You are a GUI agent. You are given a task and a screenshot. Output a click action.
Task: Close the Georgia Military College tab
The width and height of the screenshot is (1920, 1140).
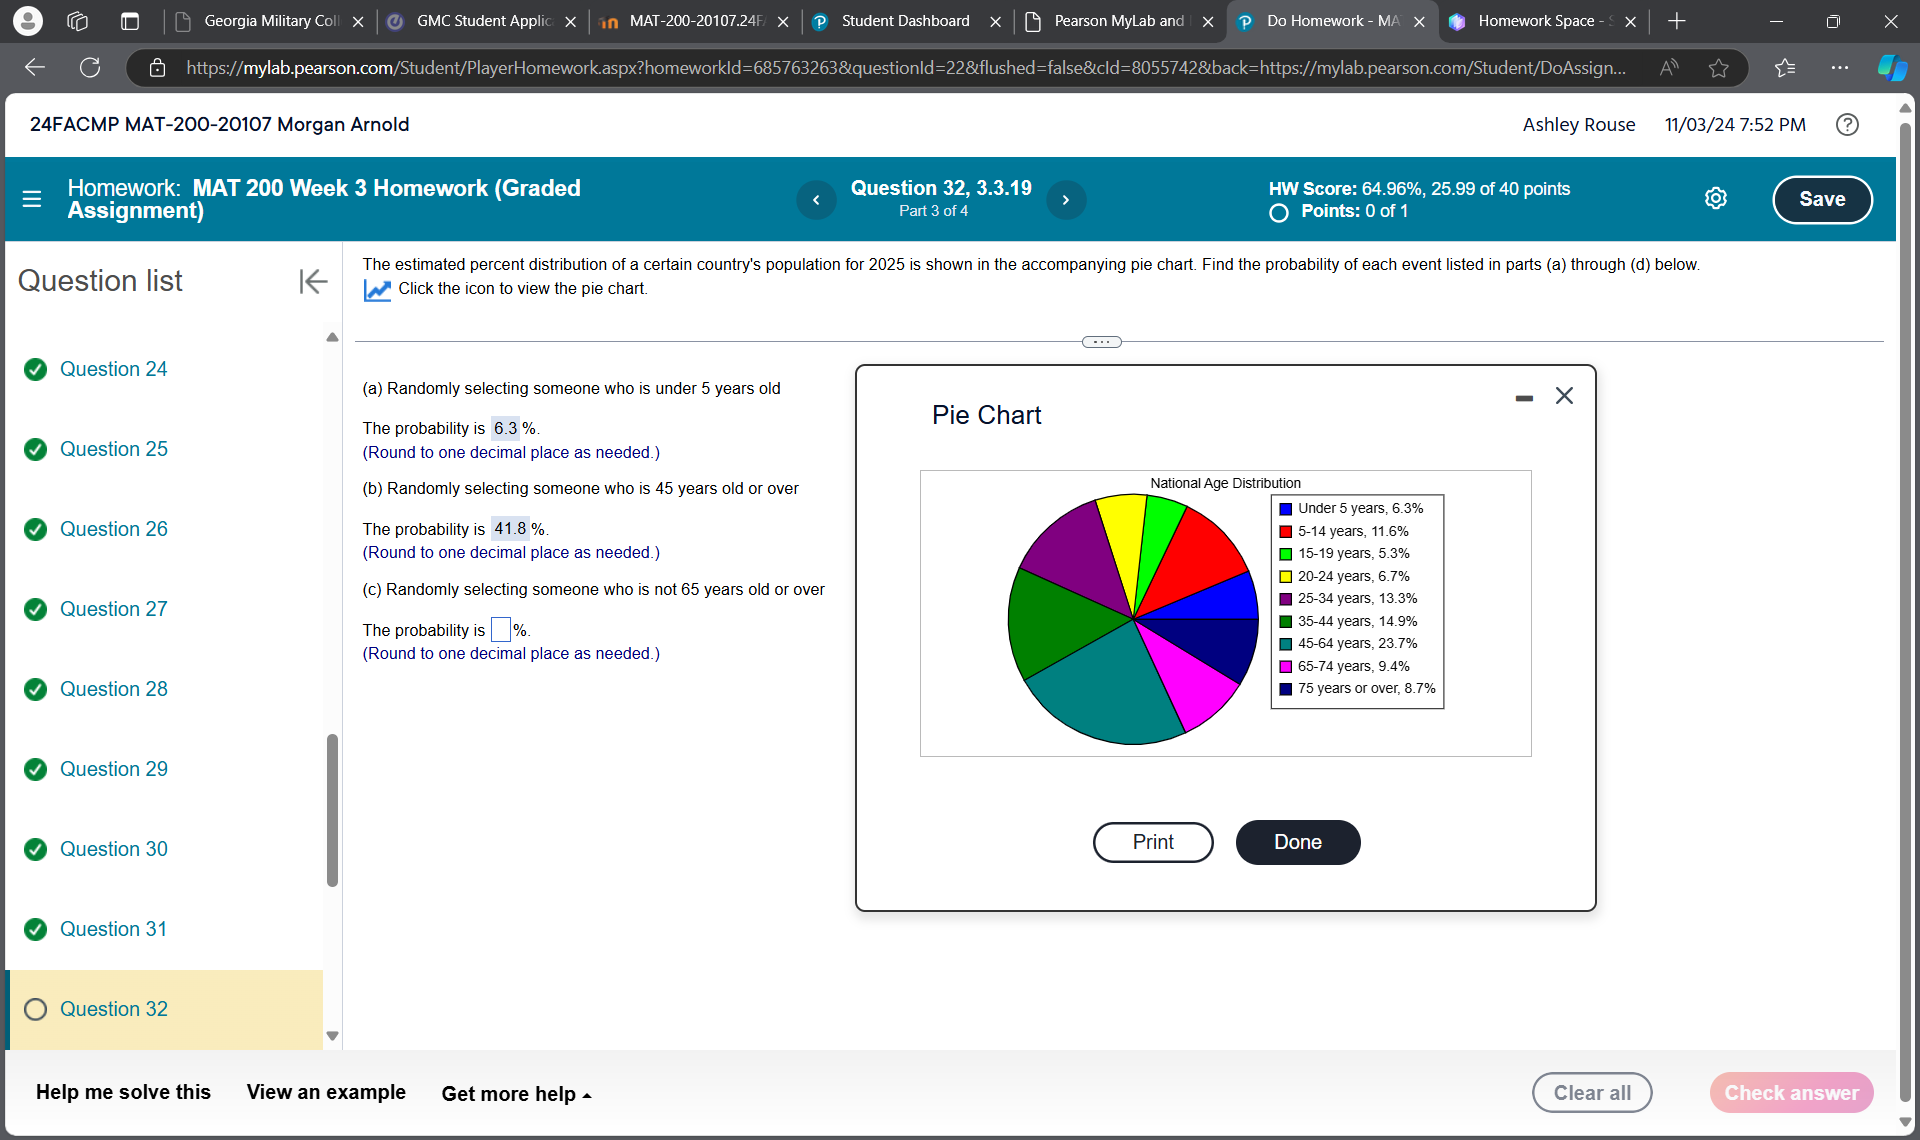coord(358,21)
